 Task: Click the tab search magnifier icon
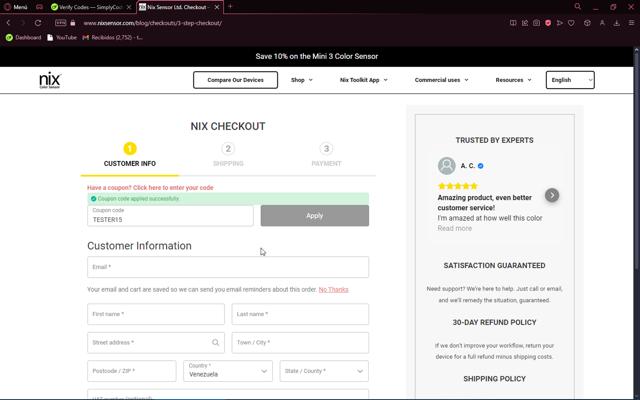coord(578,7)
